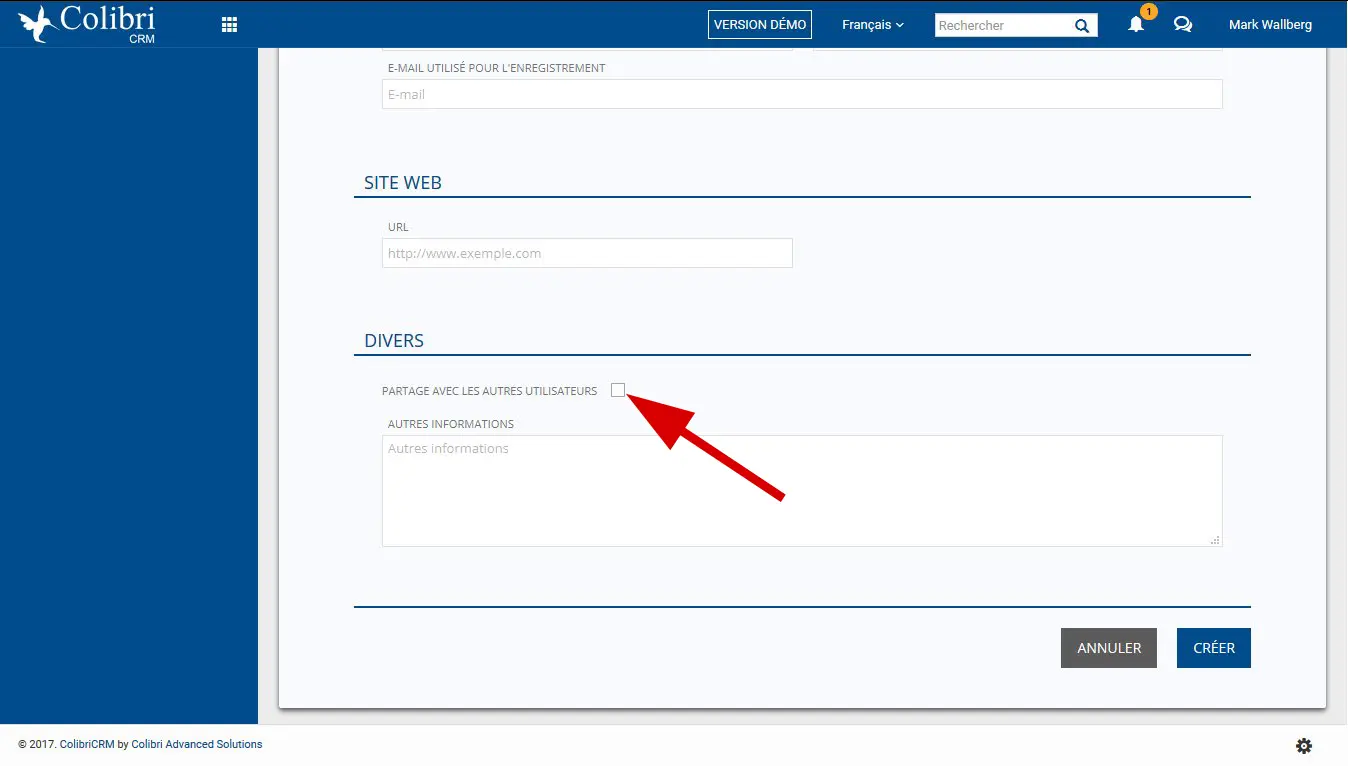1348x766 pixels.
Task: Open the apps grid menu icon
Action: tap(229, 25)
